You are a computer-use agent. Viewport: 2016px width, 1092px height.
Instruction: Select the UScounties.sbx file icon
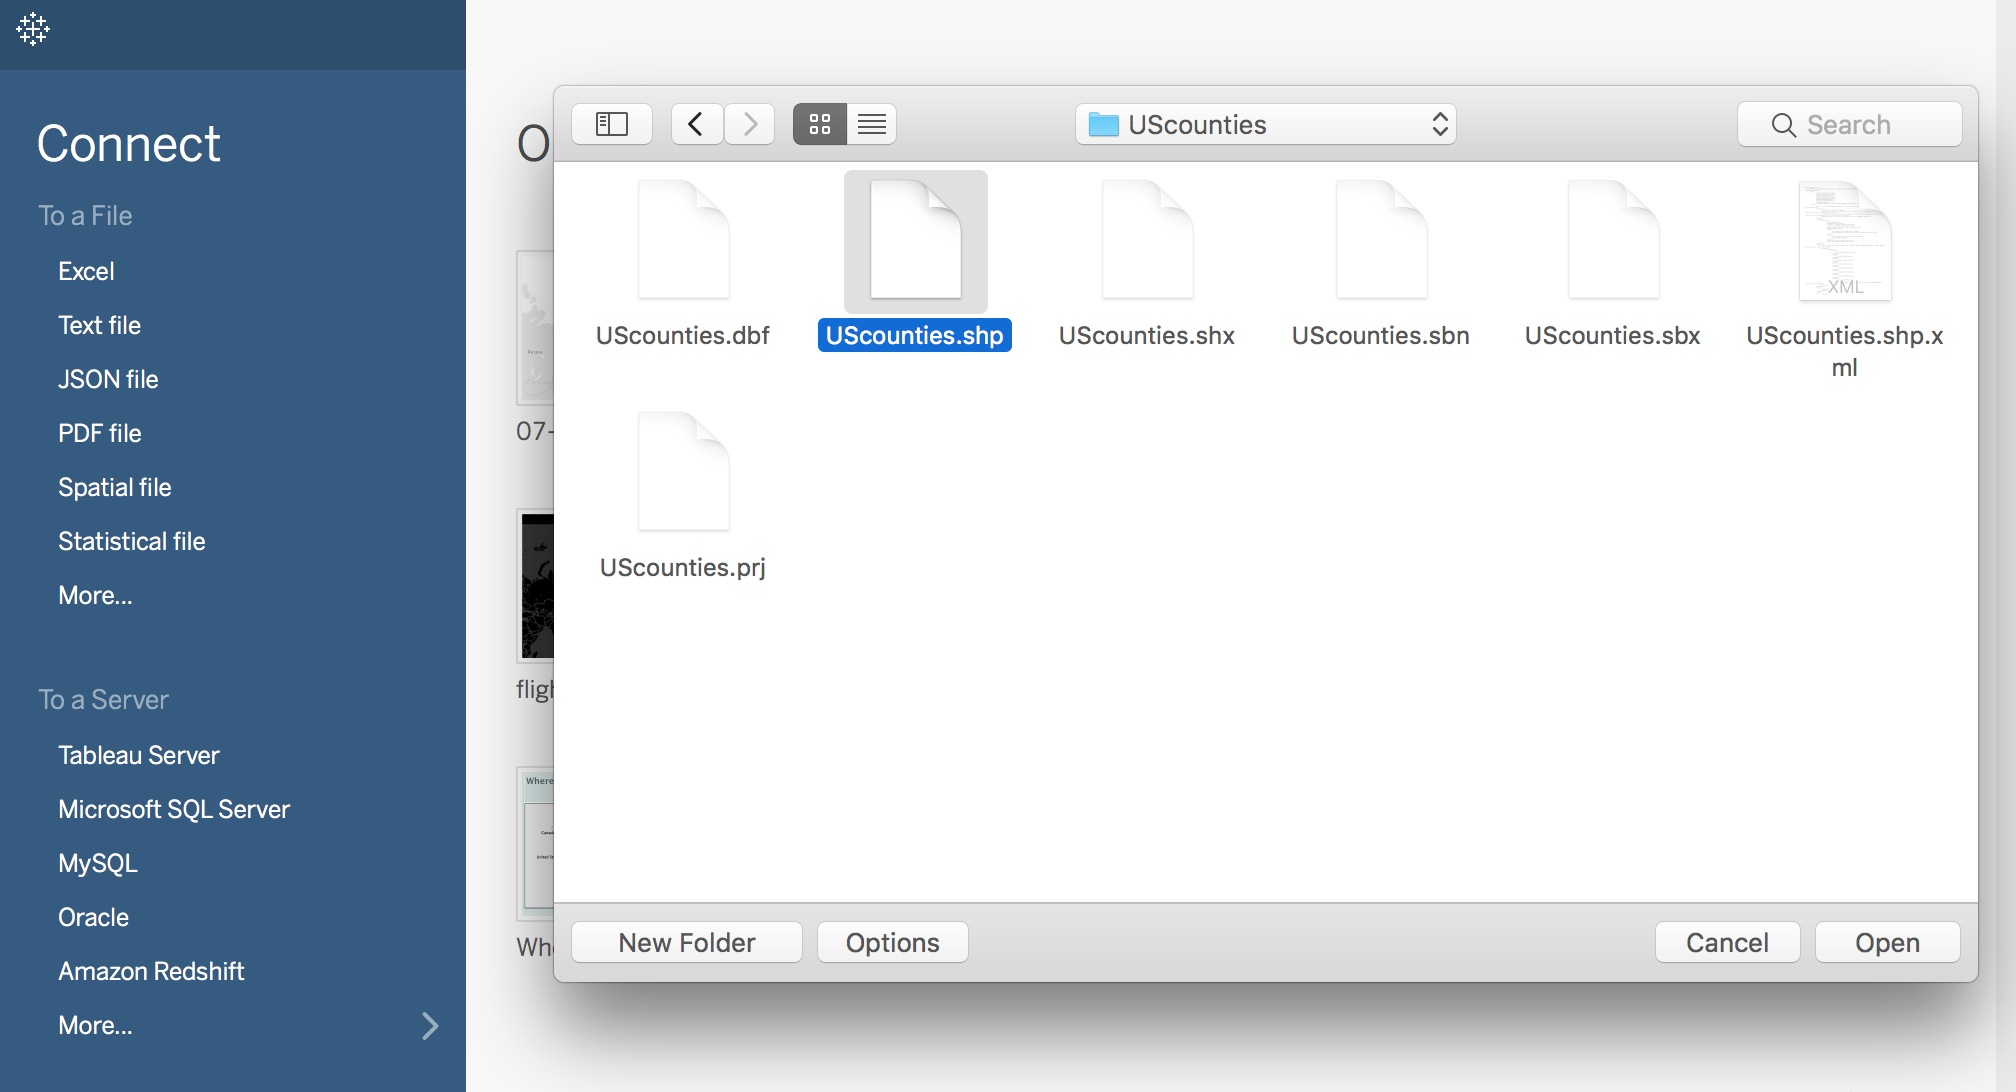coord(1612,241)
